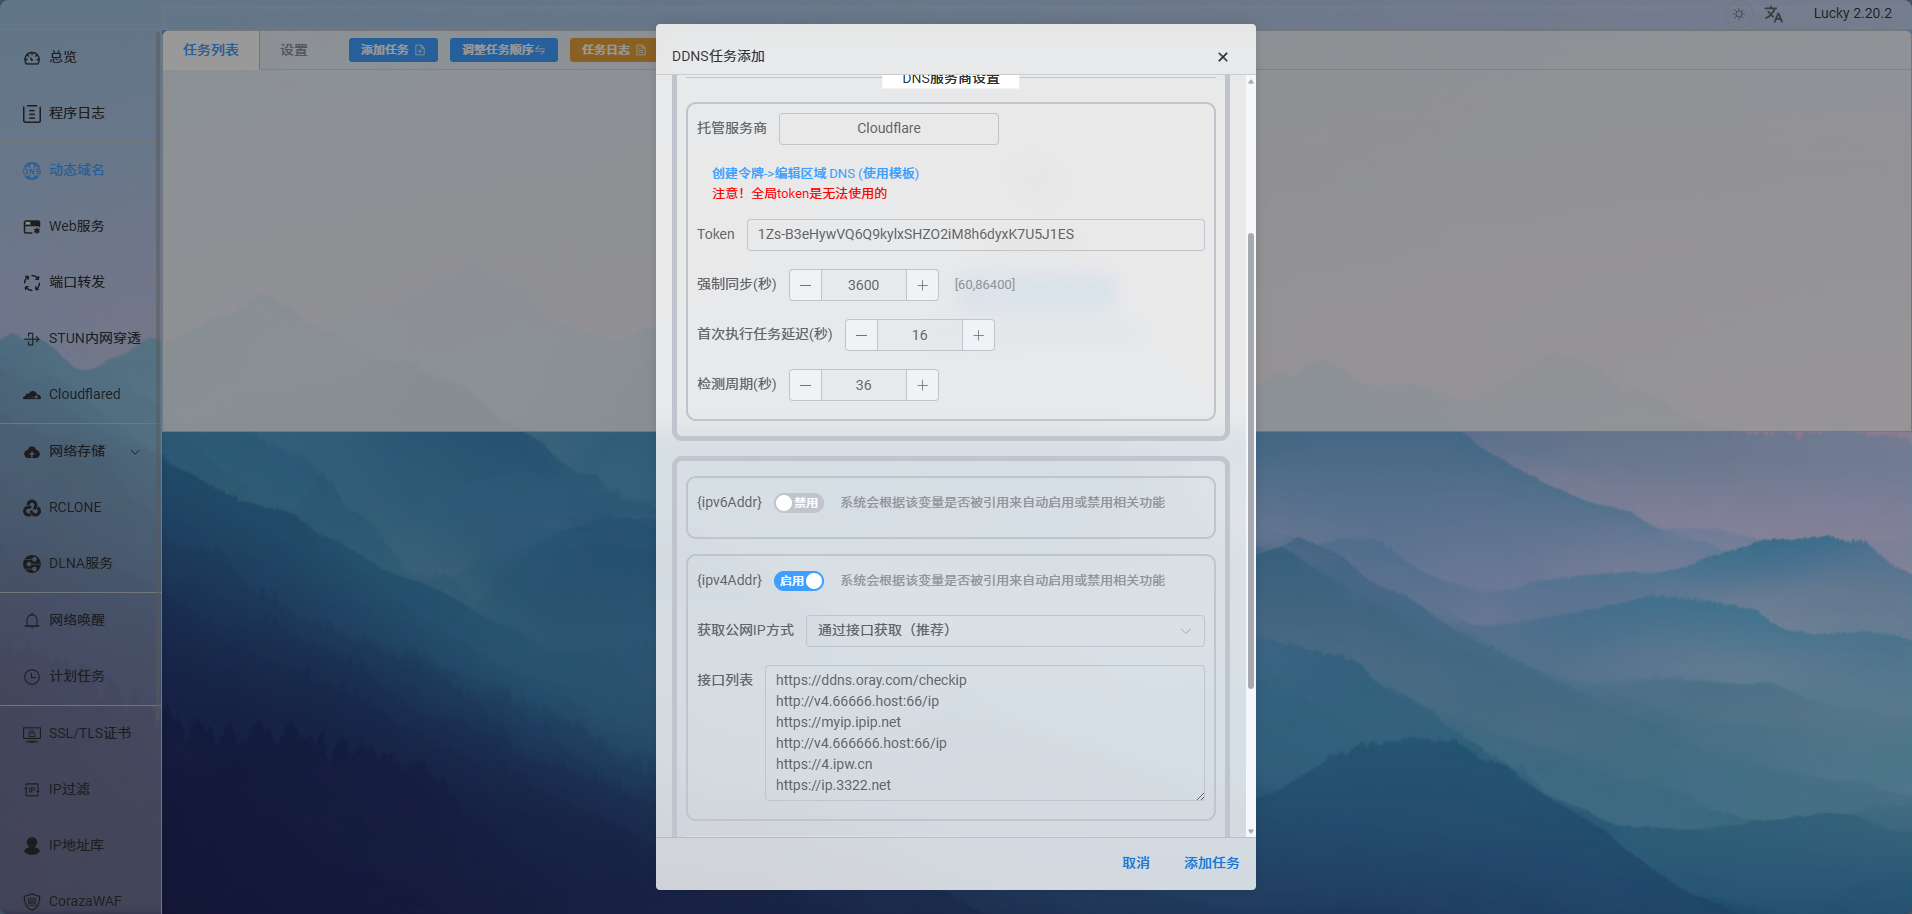Viewport: 1912px width, 914px height.
Task: Select the 任务列表 tab
Action: pos(211,50)
